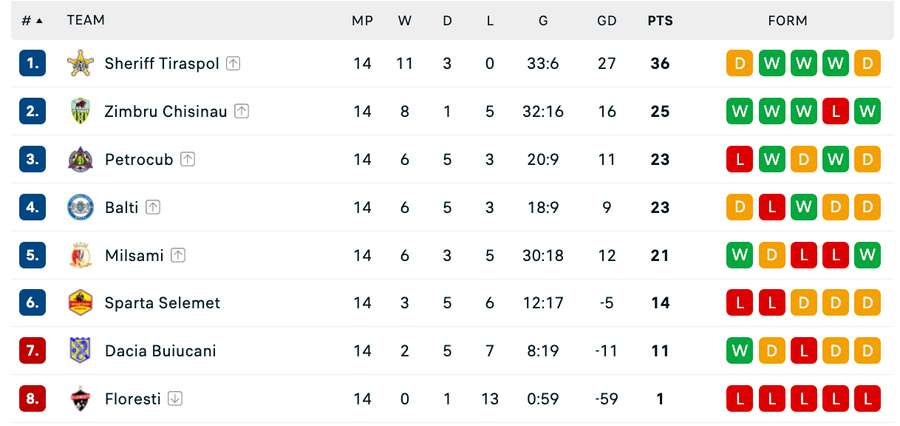The image size is (900, 426).
Task: Sort table by rank number column
Action: point(32,21)
